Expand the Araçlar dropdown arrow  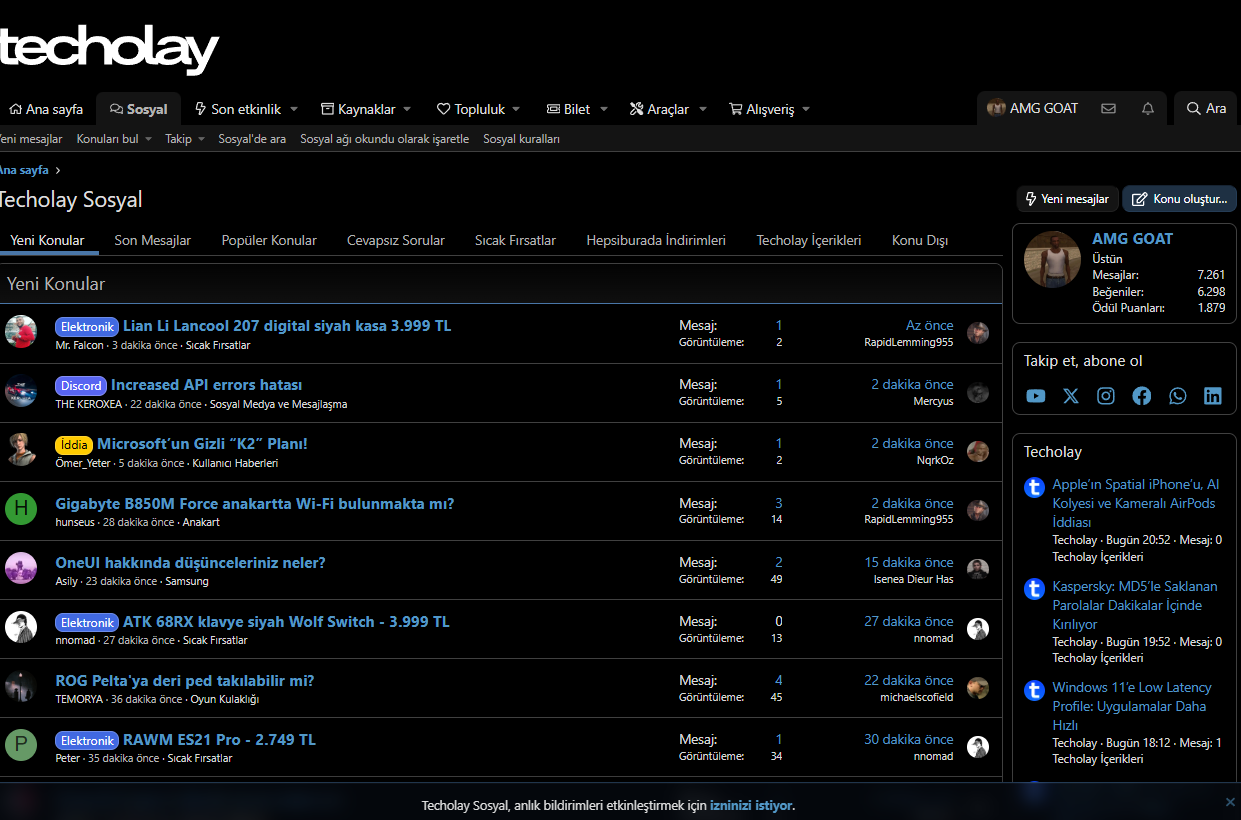tap(703, 109)
